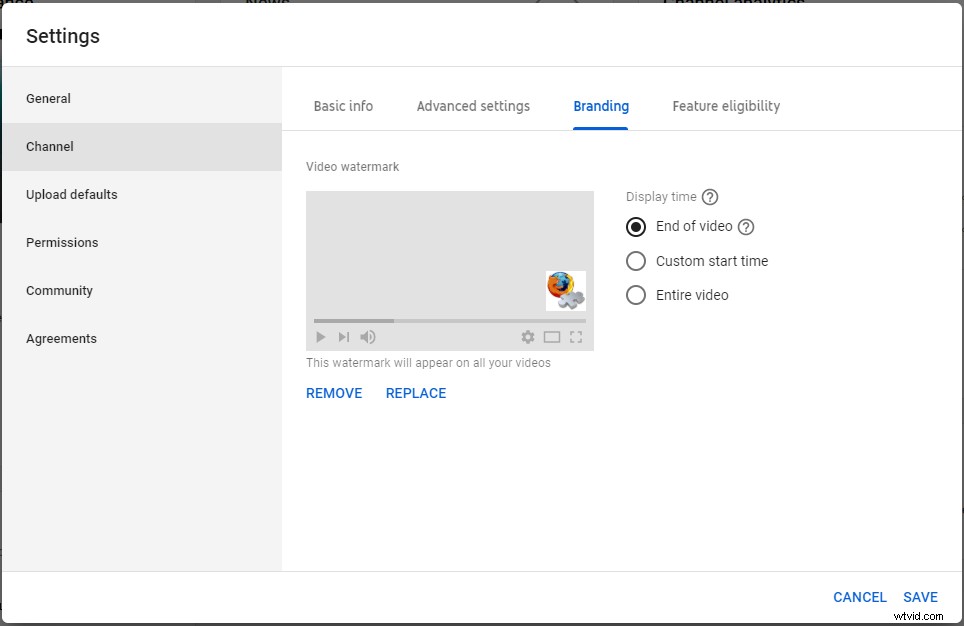
Task: Click the watermark thumbnail image in preview
Action: (x=566, y=291)
